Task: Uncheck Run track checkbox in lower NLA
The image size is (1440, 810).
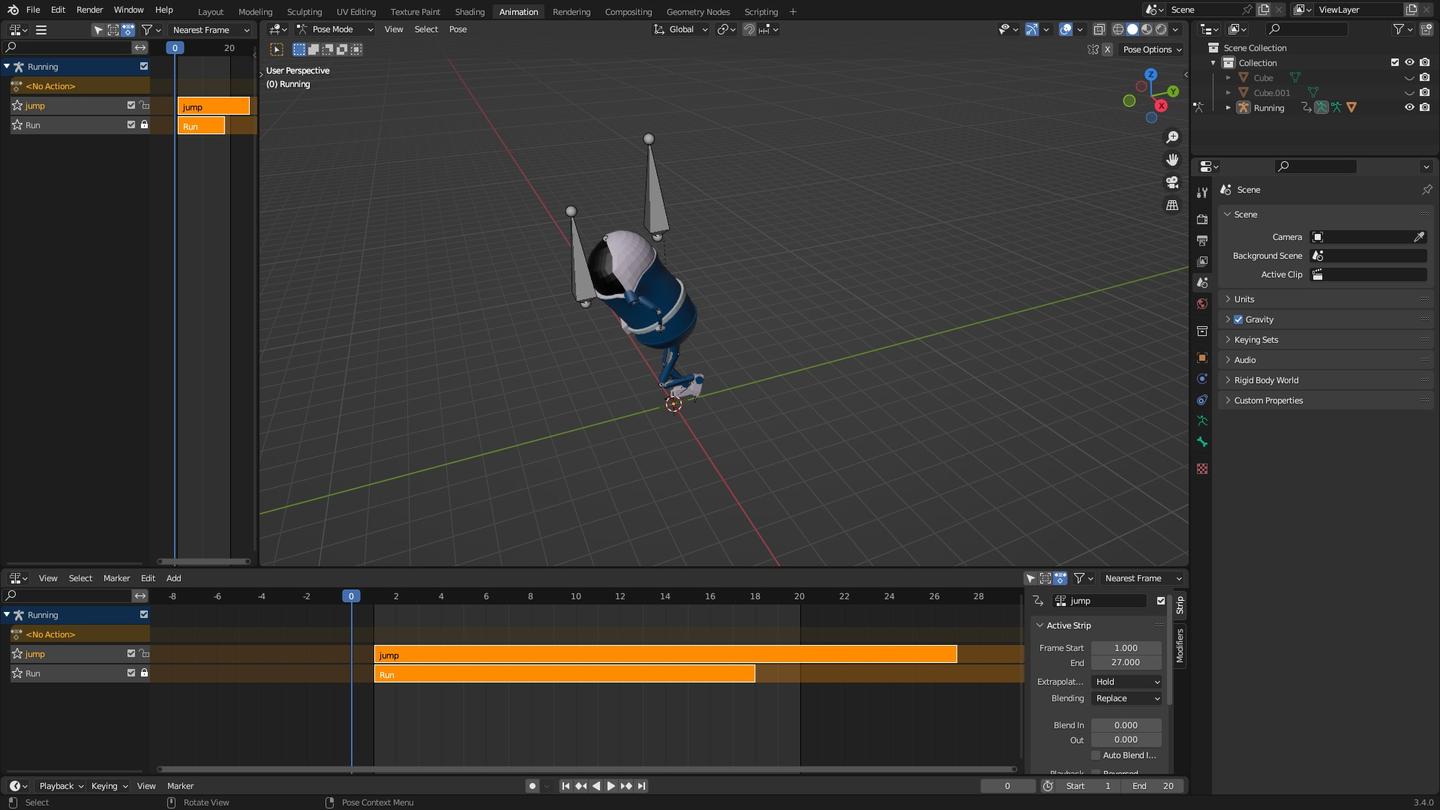Action: pyautogui.click(x=131, y=673)
